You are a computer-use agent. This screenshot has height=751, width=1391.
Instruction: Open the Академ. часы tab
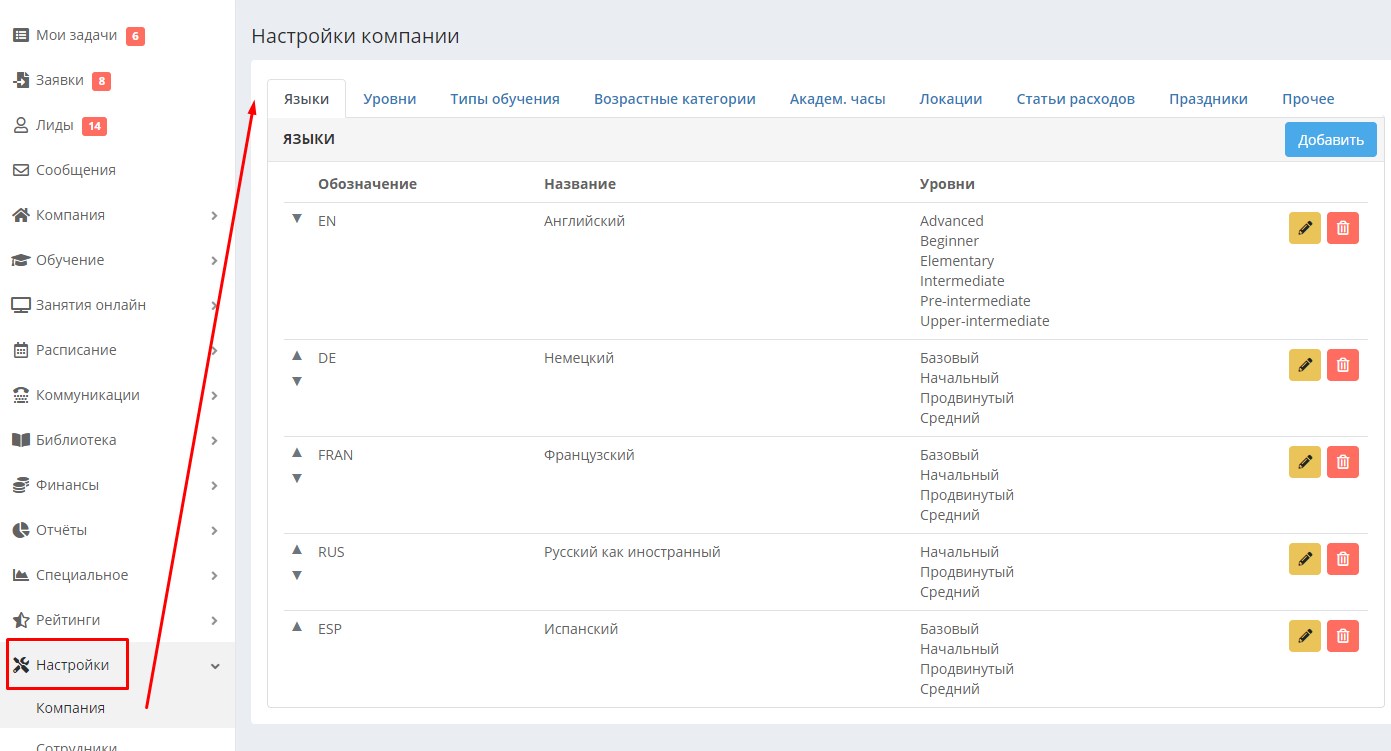[838, 99]
